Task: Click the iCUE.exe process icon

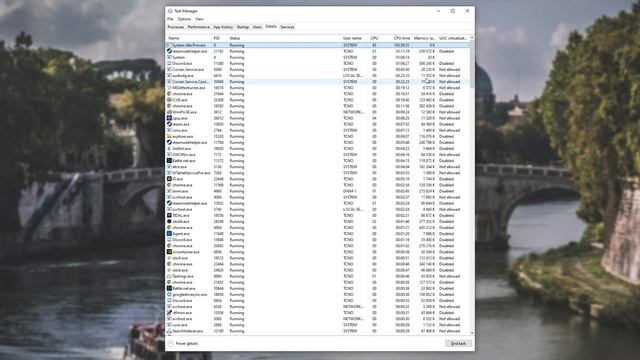Action: pyautogui.click(x=169, y=100)
